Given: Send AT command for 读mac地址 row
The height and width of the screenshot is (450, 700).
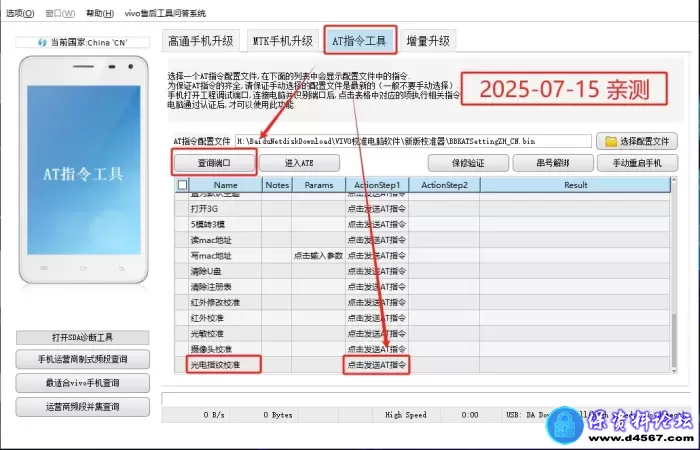Looking at the screenshot, I should [377, 240].
